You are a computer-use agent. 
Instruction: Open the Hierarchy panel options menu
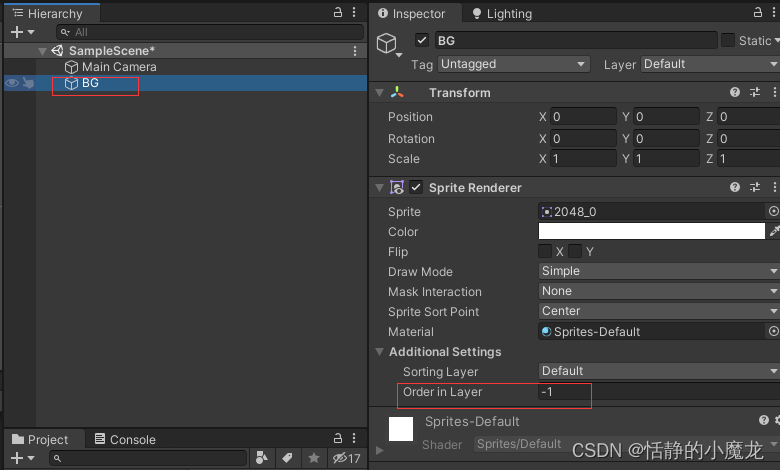click(x=354, y=12)
